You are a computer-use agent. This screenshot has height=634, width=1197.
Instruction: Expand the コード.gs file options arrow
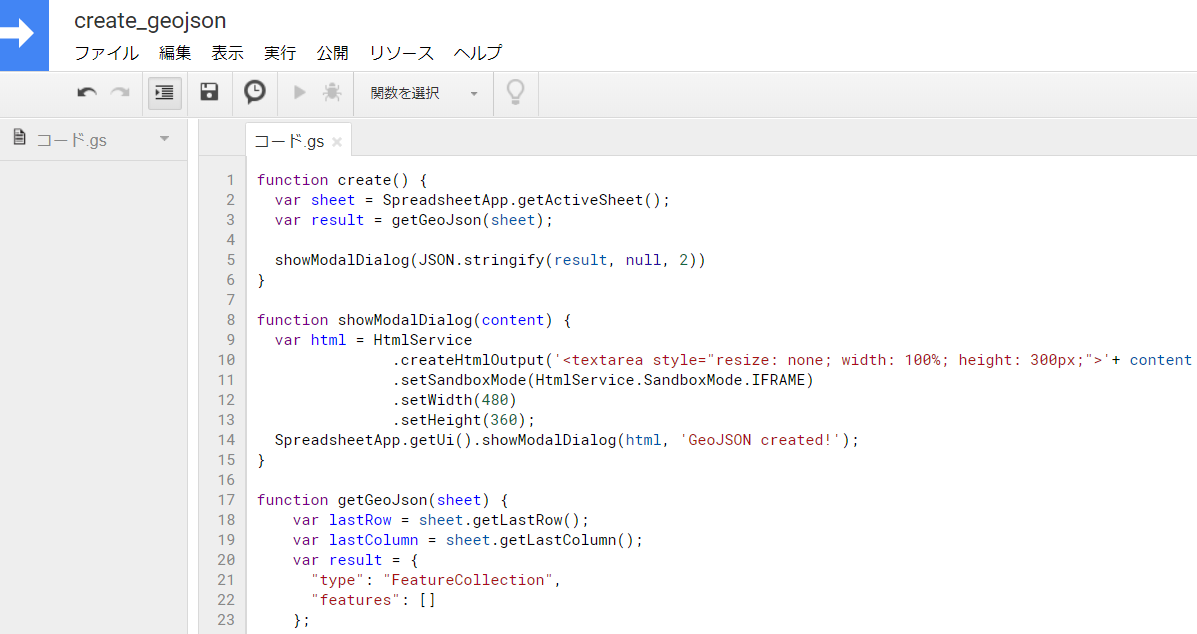pyautogui.click(x=164, y=139)
